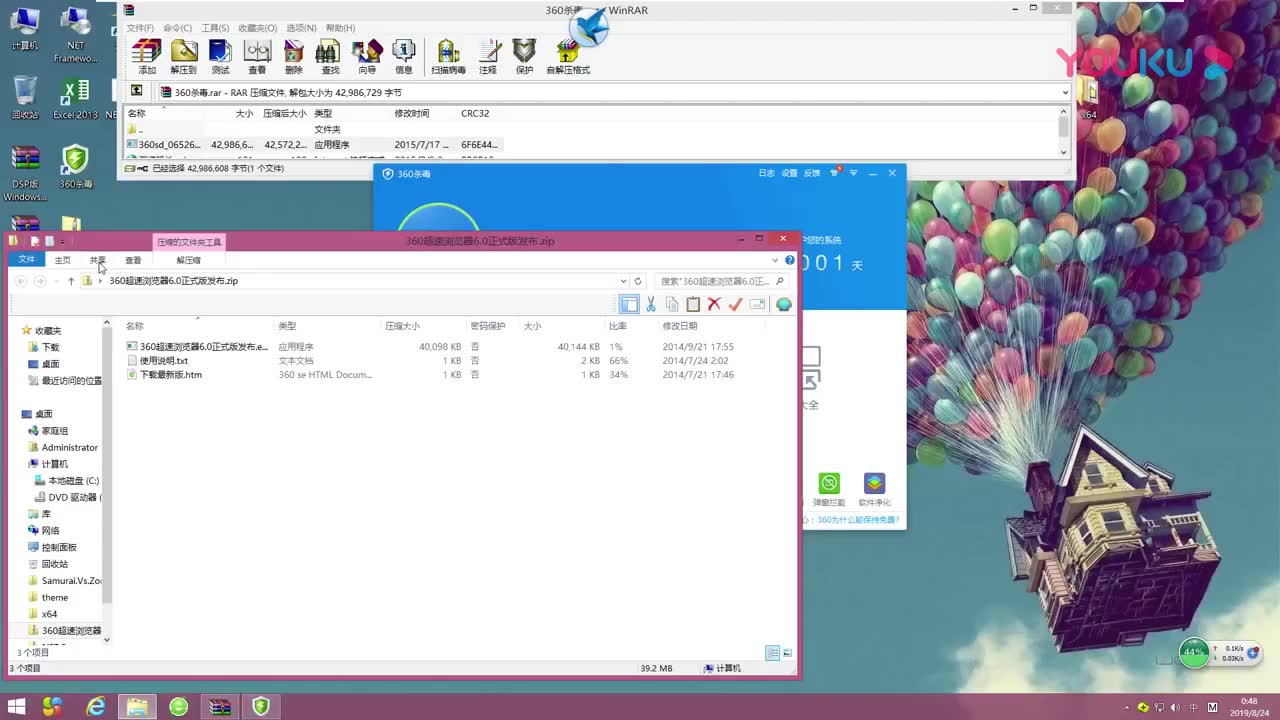Select the 下载最新版.htm file
The image size is (1280, 720).
tap(170, 375)
